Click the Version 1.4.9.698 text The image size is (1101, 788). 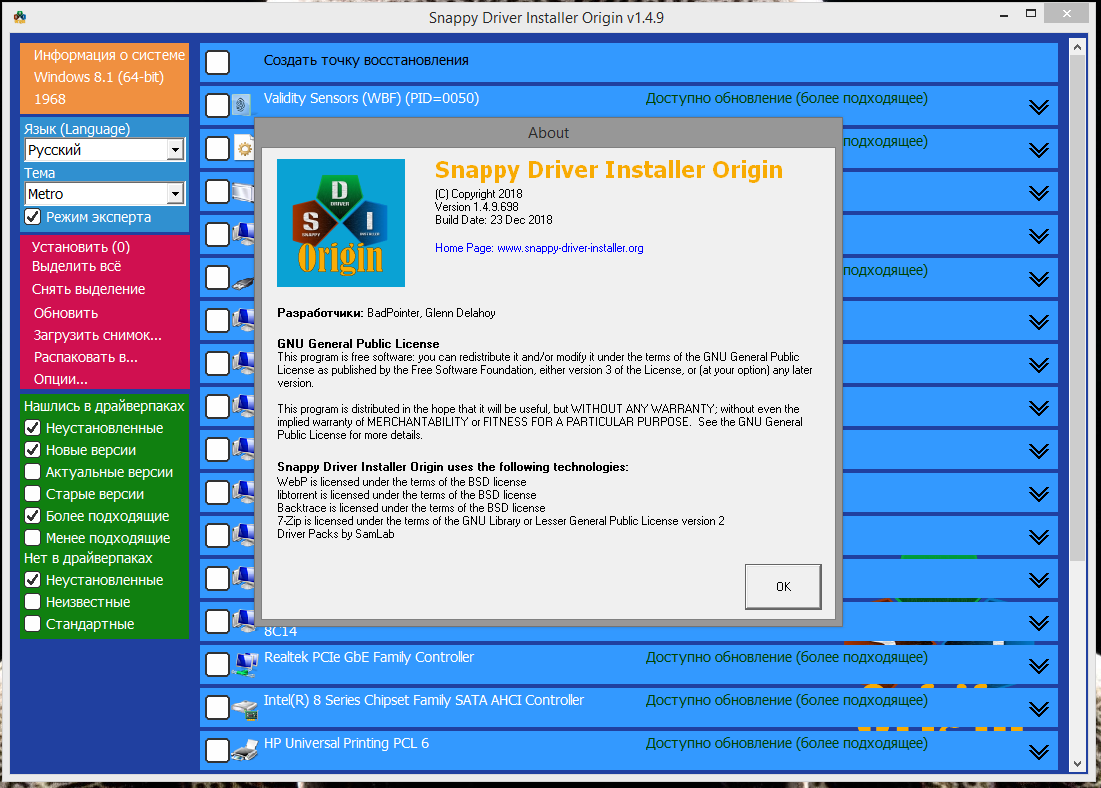(x=477, y=206)
